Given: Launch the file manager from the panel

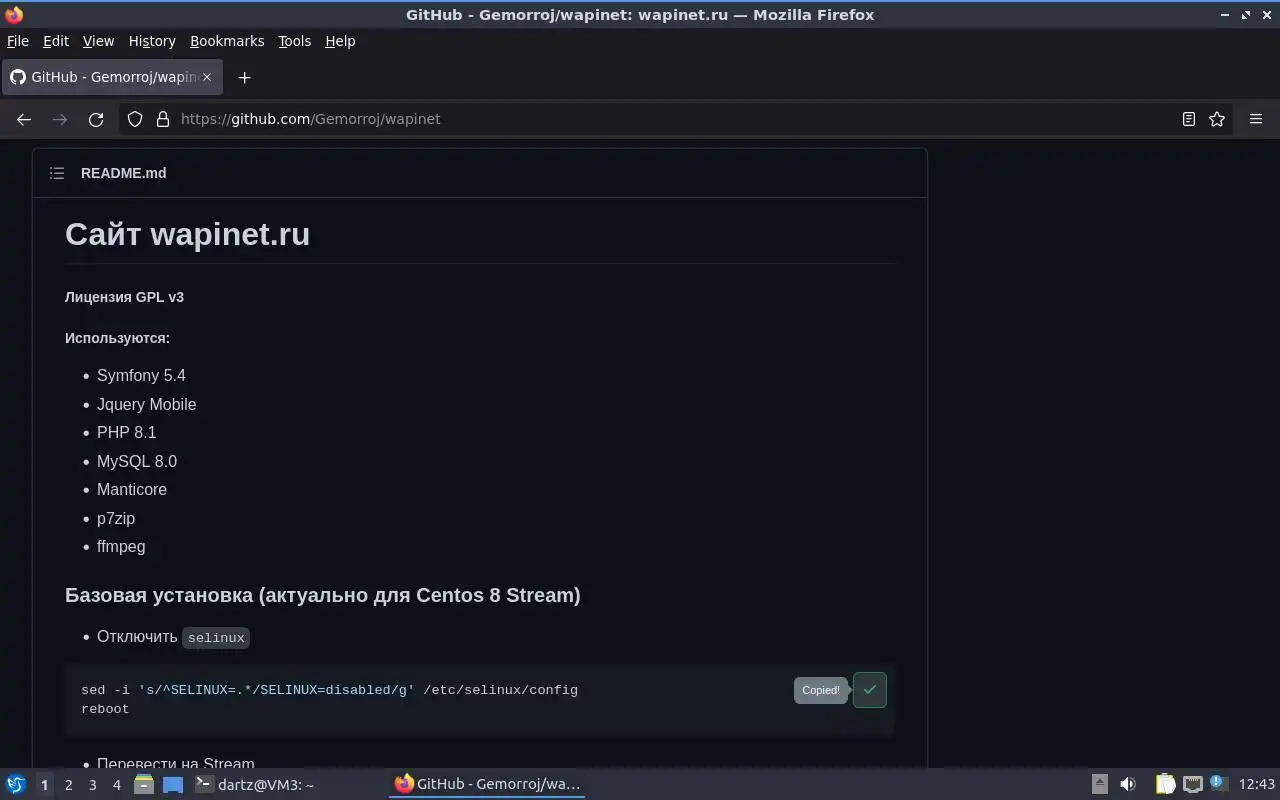Looking at the screenshot, I should [x=143, y=784].
